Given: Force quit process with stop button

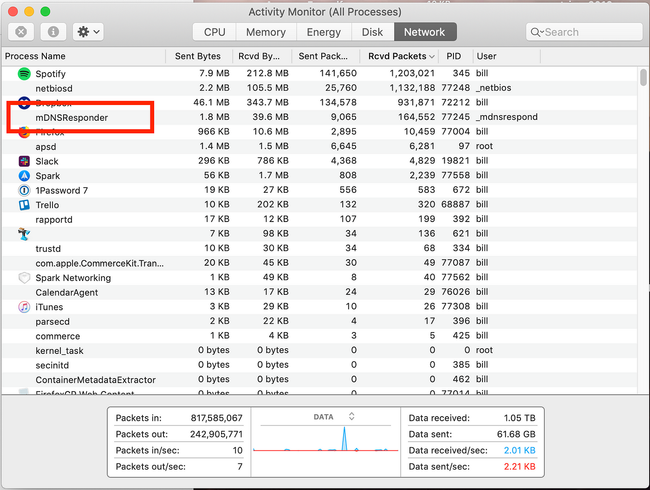Looking at the screenshot, I should coord(21,32).
